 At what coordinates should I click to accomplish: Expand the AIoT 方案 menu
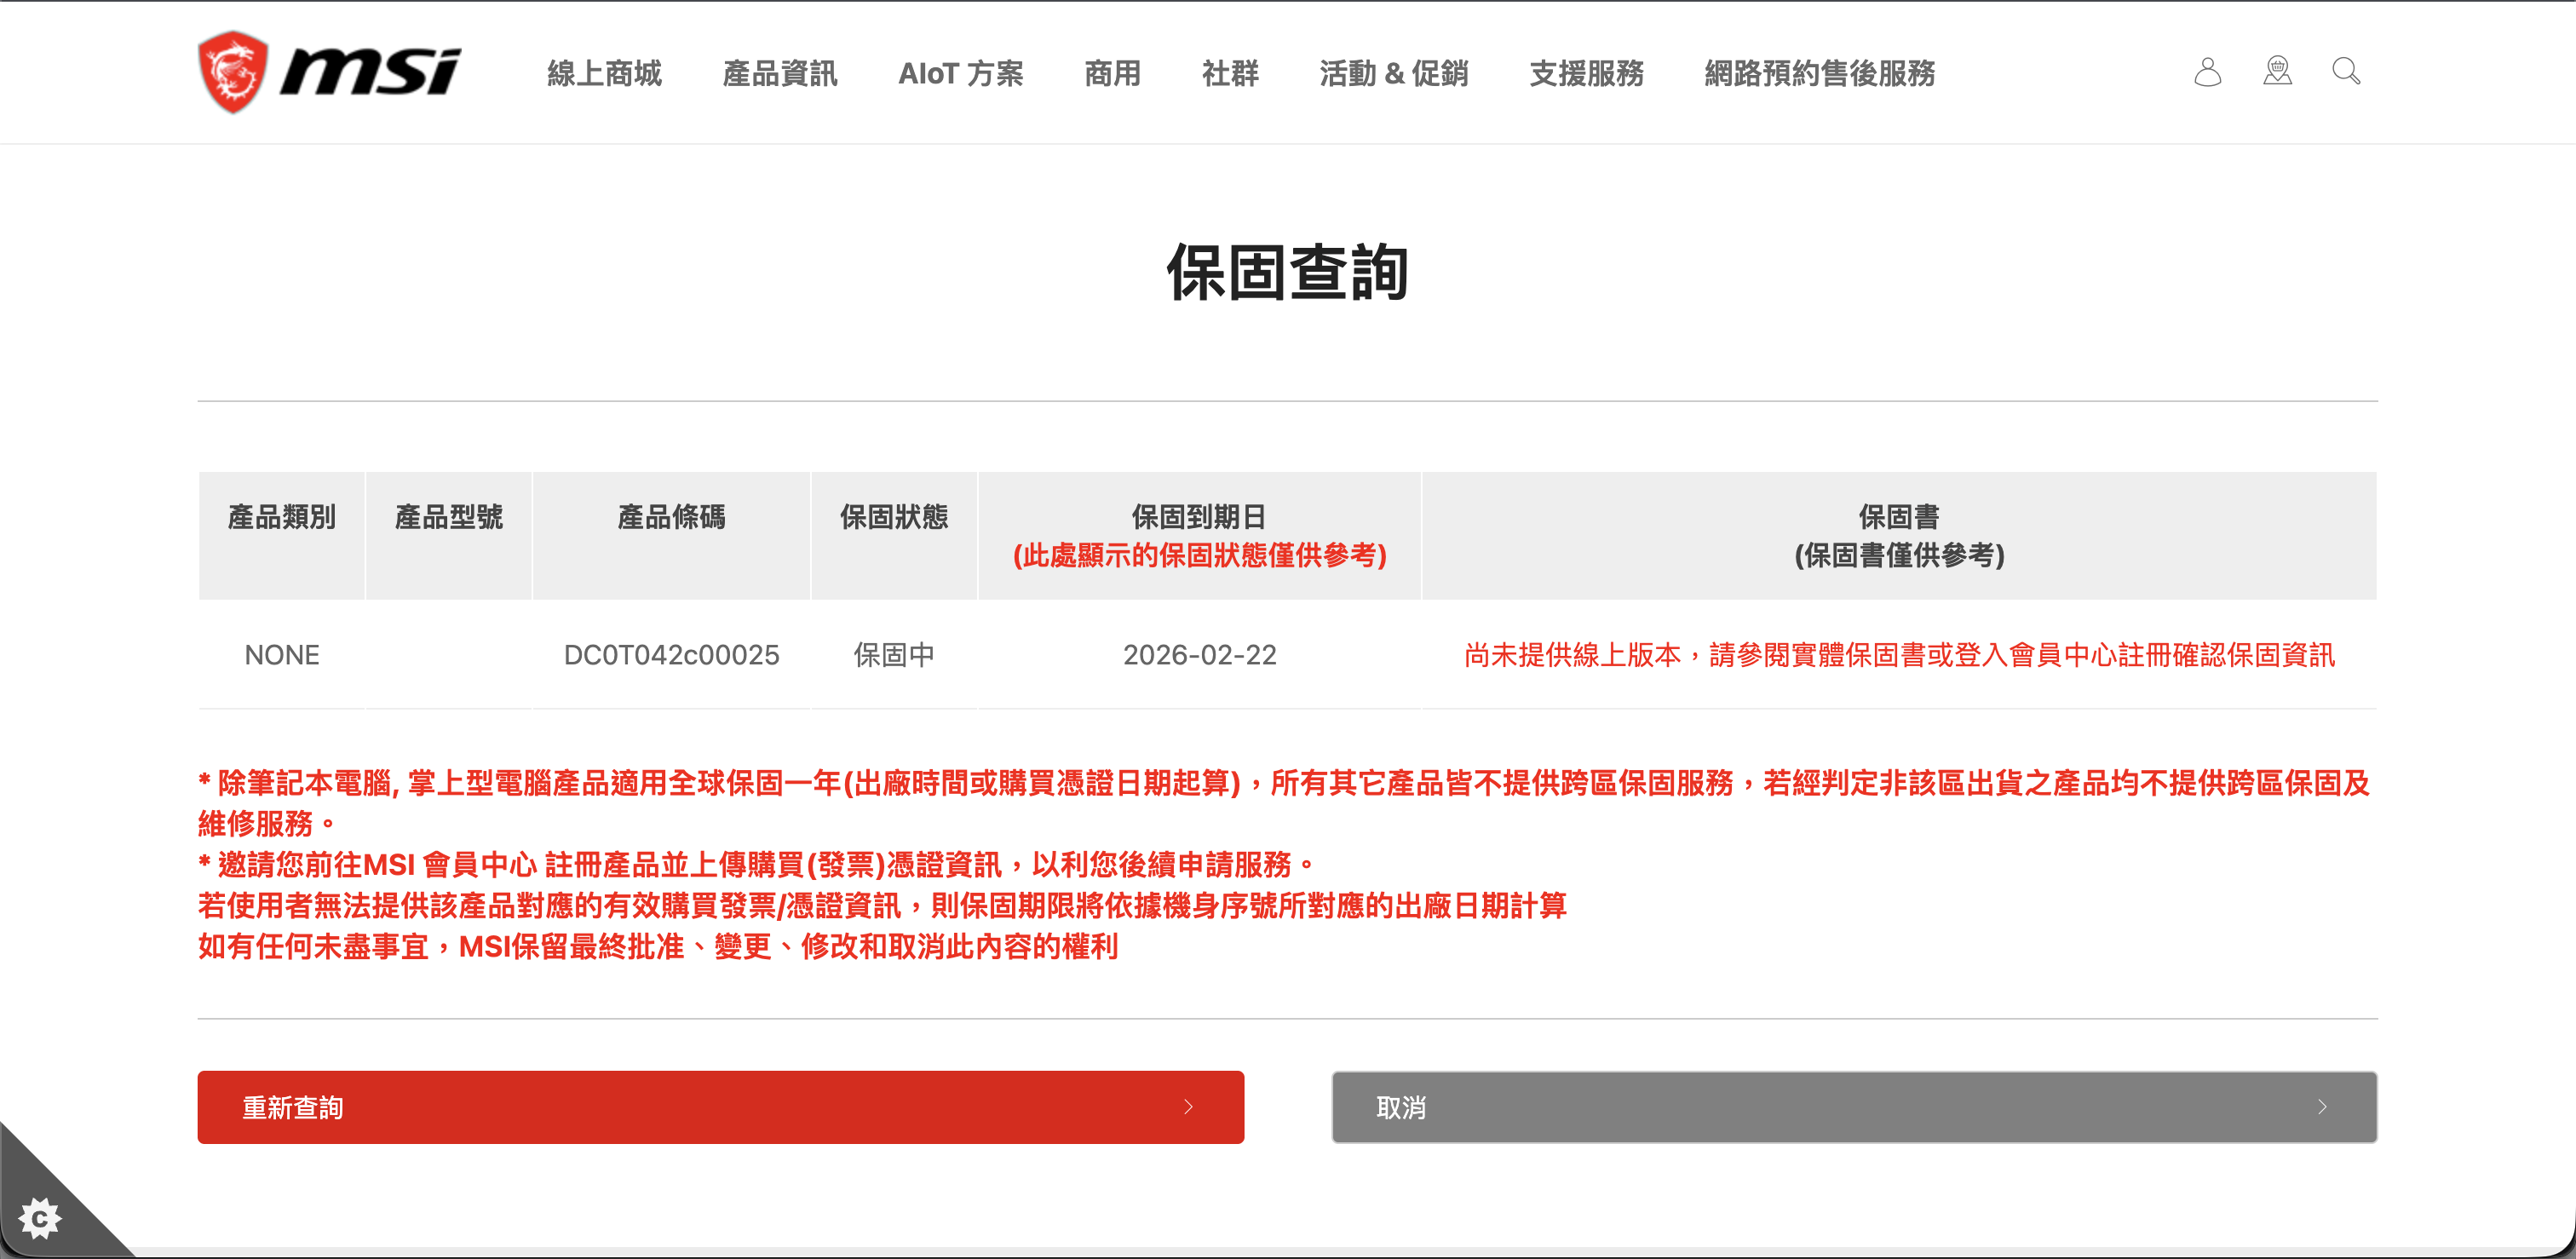pyautogui.click(x=960, y=73)
